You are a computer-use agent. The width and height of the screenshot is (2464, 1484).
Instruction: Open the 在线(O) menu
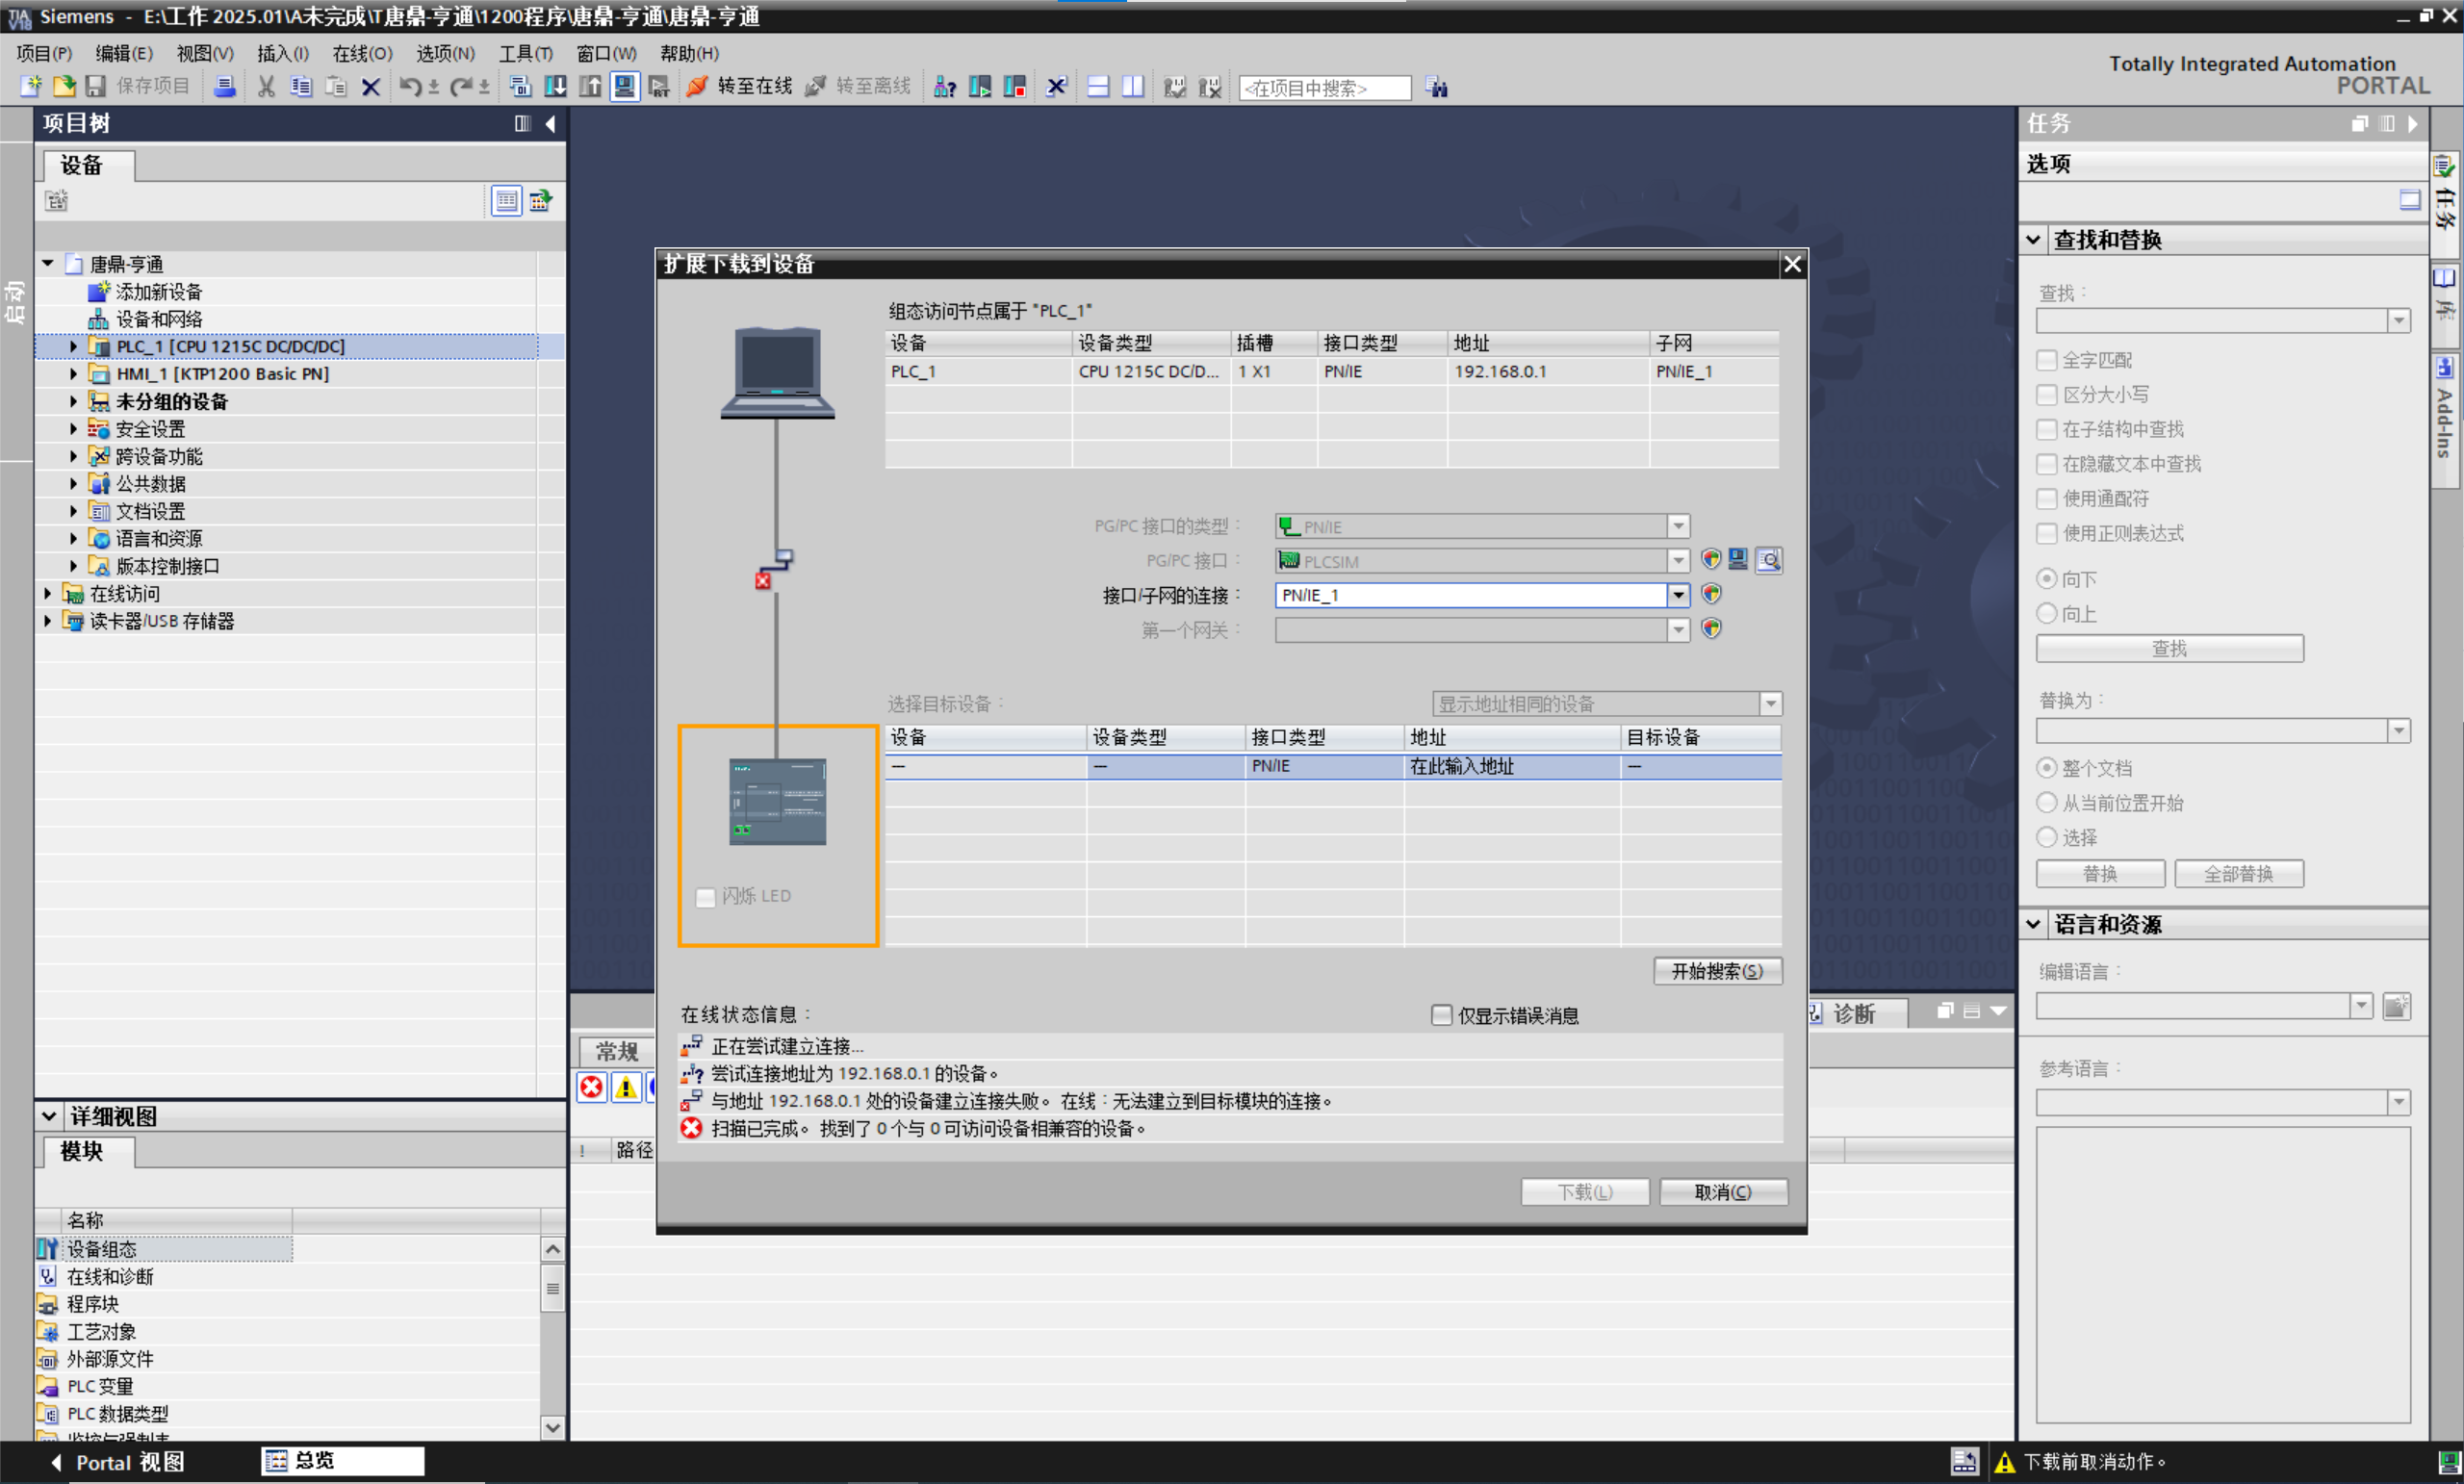362,53
